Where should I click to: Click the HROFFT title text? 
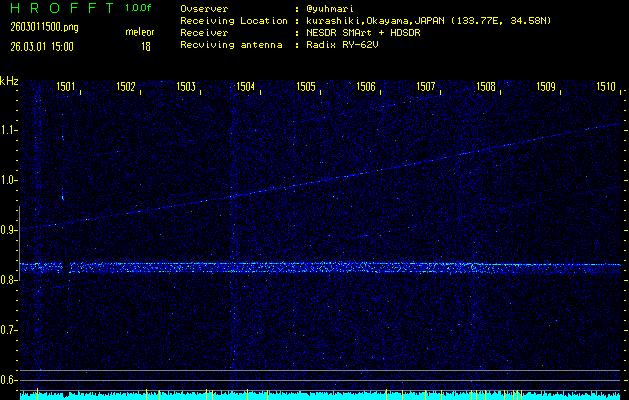[x=58, y=8]
